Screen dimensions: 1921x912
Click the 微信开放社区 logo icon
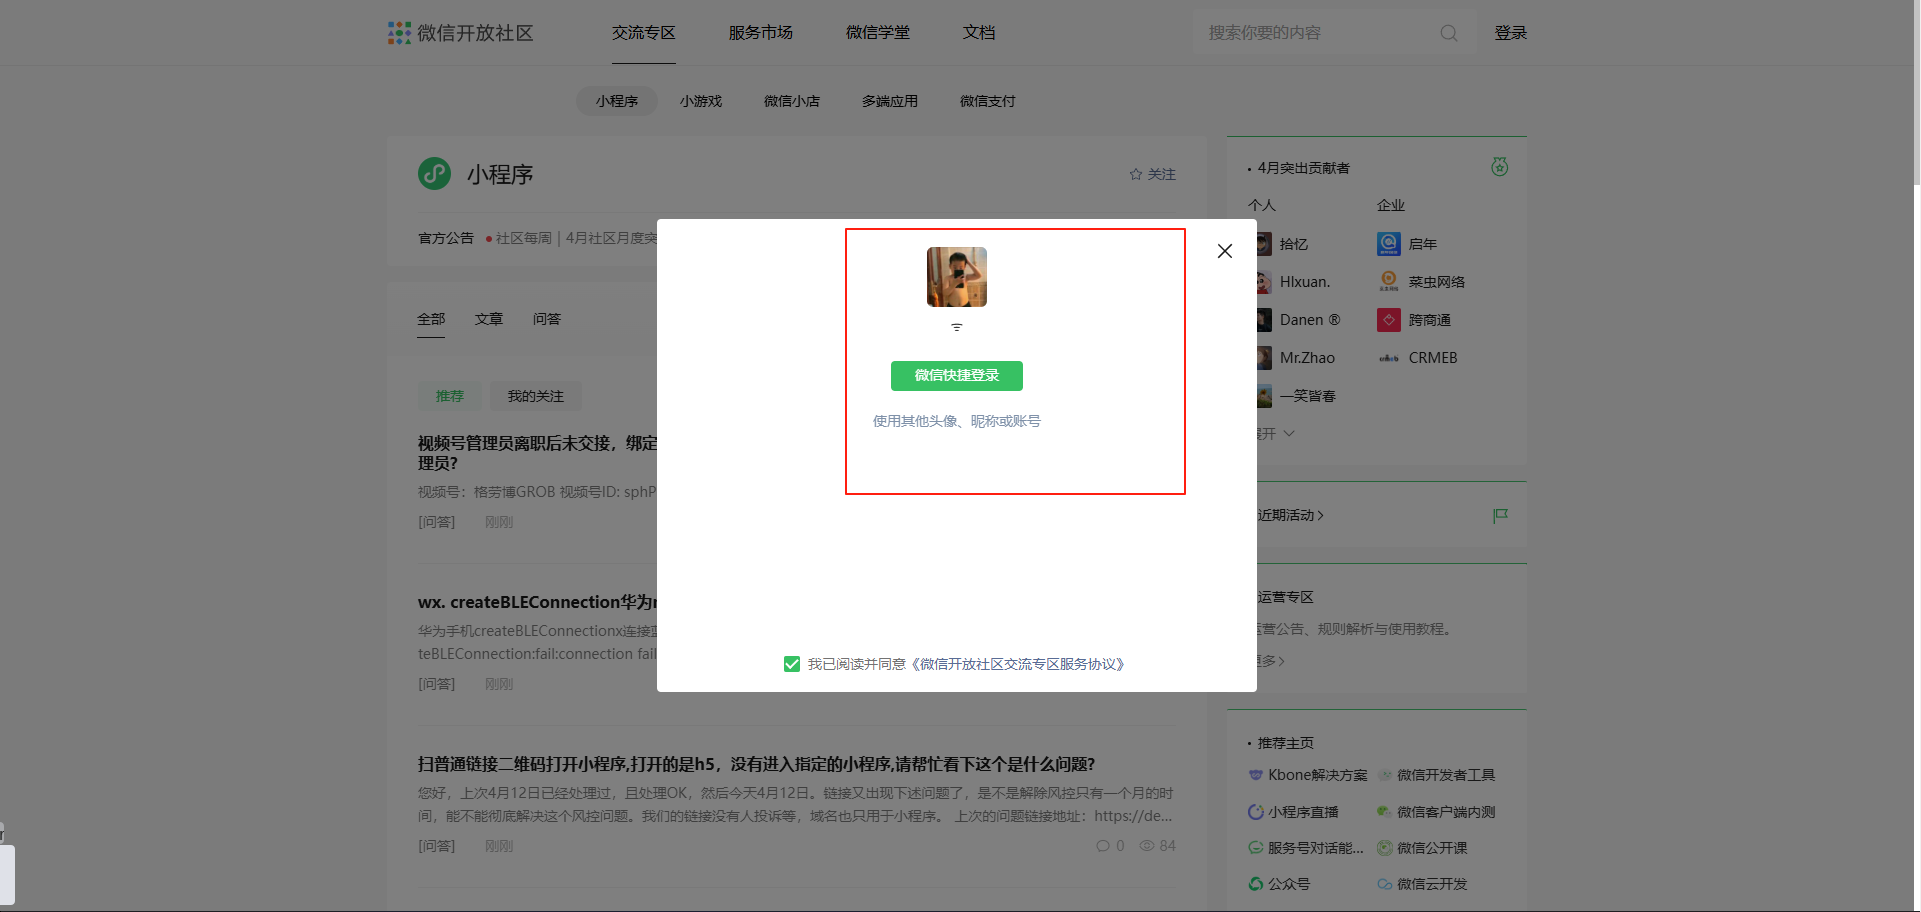pyautogui.click(x=399, y=33)
